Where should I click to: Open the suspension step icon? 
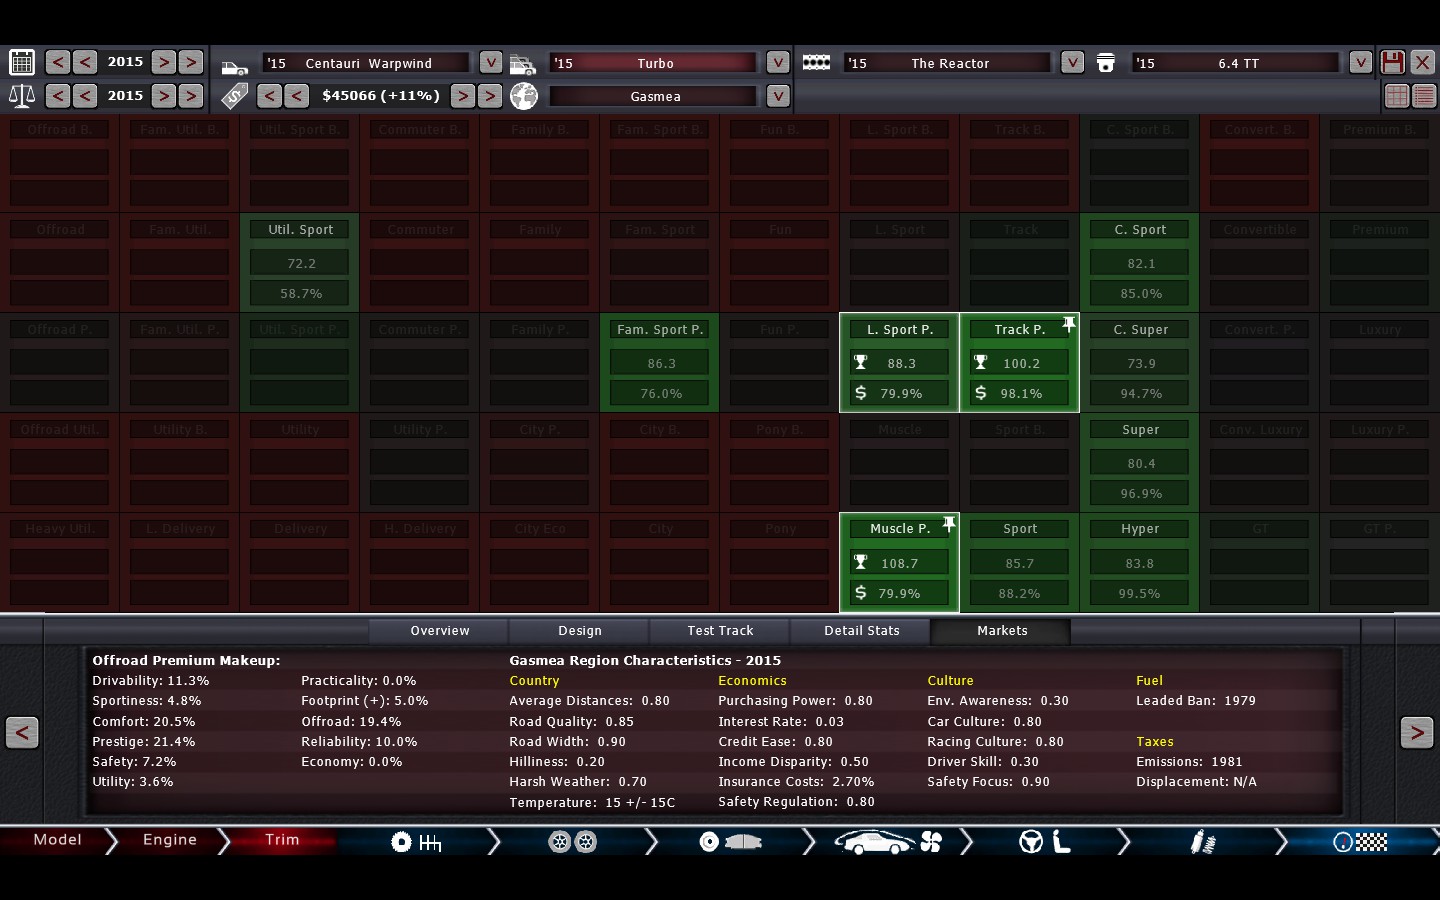point(1203,842)
